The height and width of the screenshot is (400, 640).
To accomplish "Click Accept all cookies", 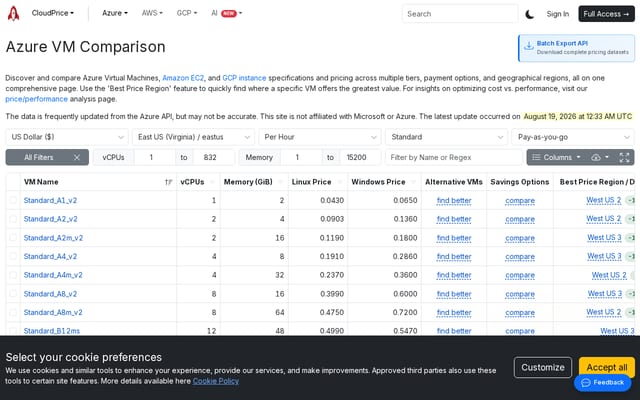I will coord(607,367).
